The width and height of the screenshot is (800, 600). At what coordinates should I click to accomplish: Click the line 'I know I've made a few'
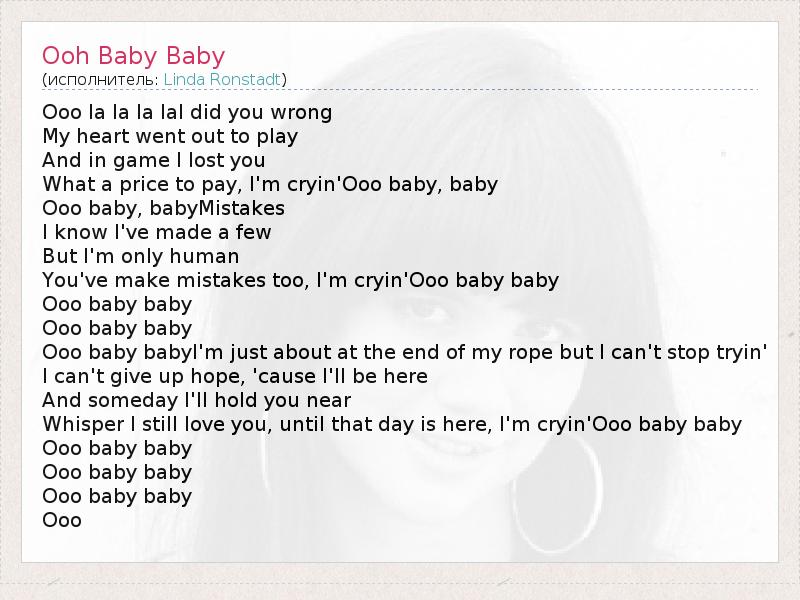[x=157, y=232]
